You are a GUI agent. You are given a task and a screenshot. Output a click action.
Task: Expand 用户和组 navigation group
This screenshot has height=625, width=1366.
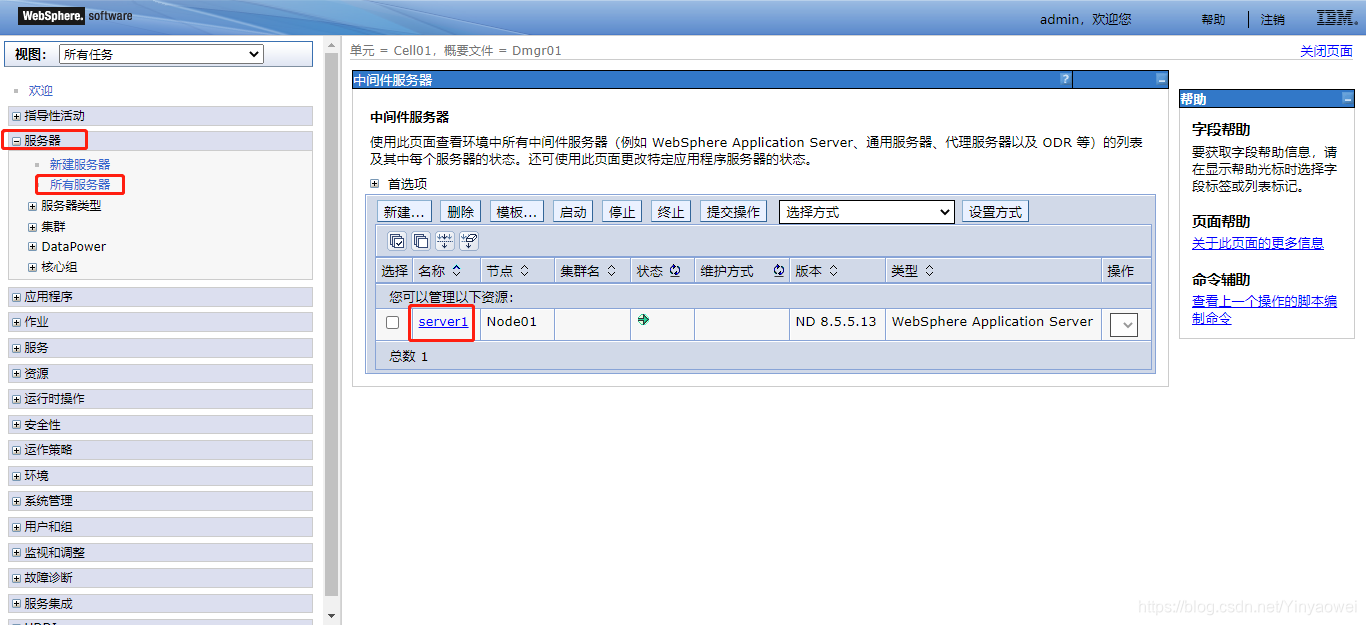tap(16, 527)
